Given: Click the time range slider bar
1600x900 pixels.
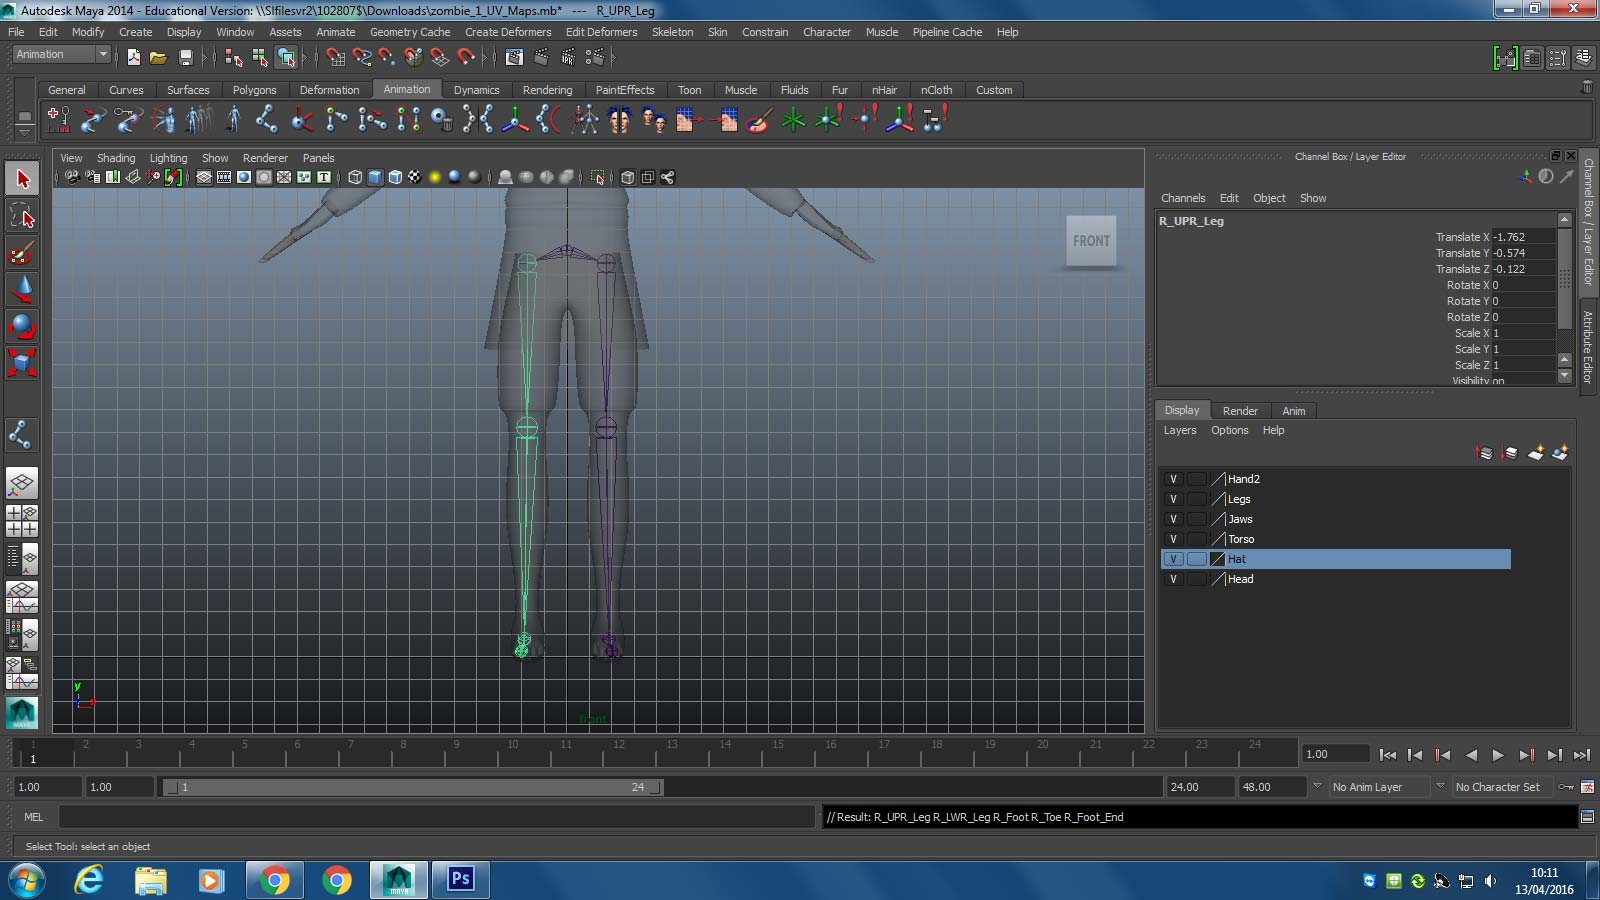Looking at the screenshot, I should coord(412,787).
